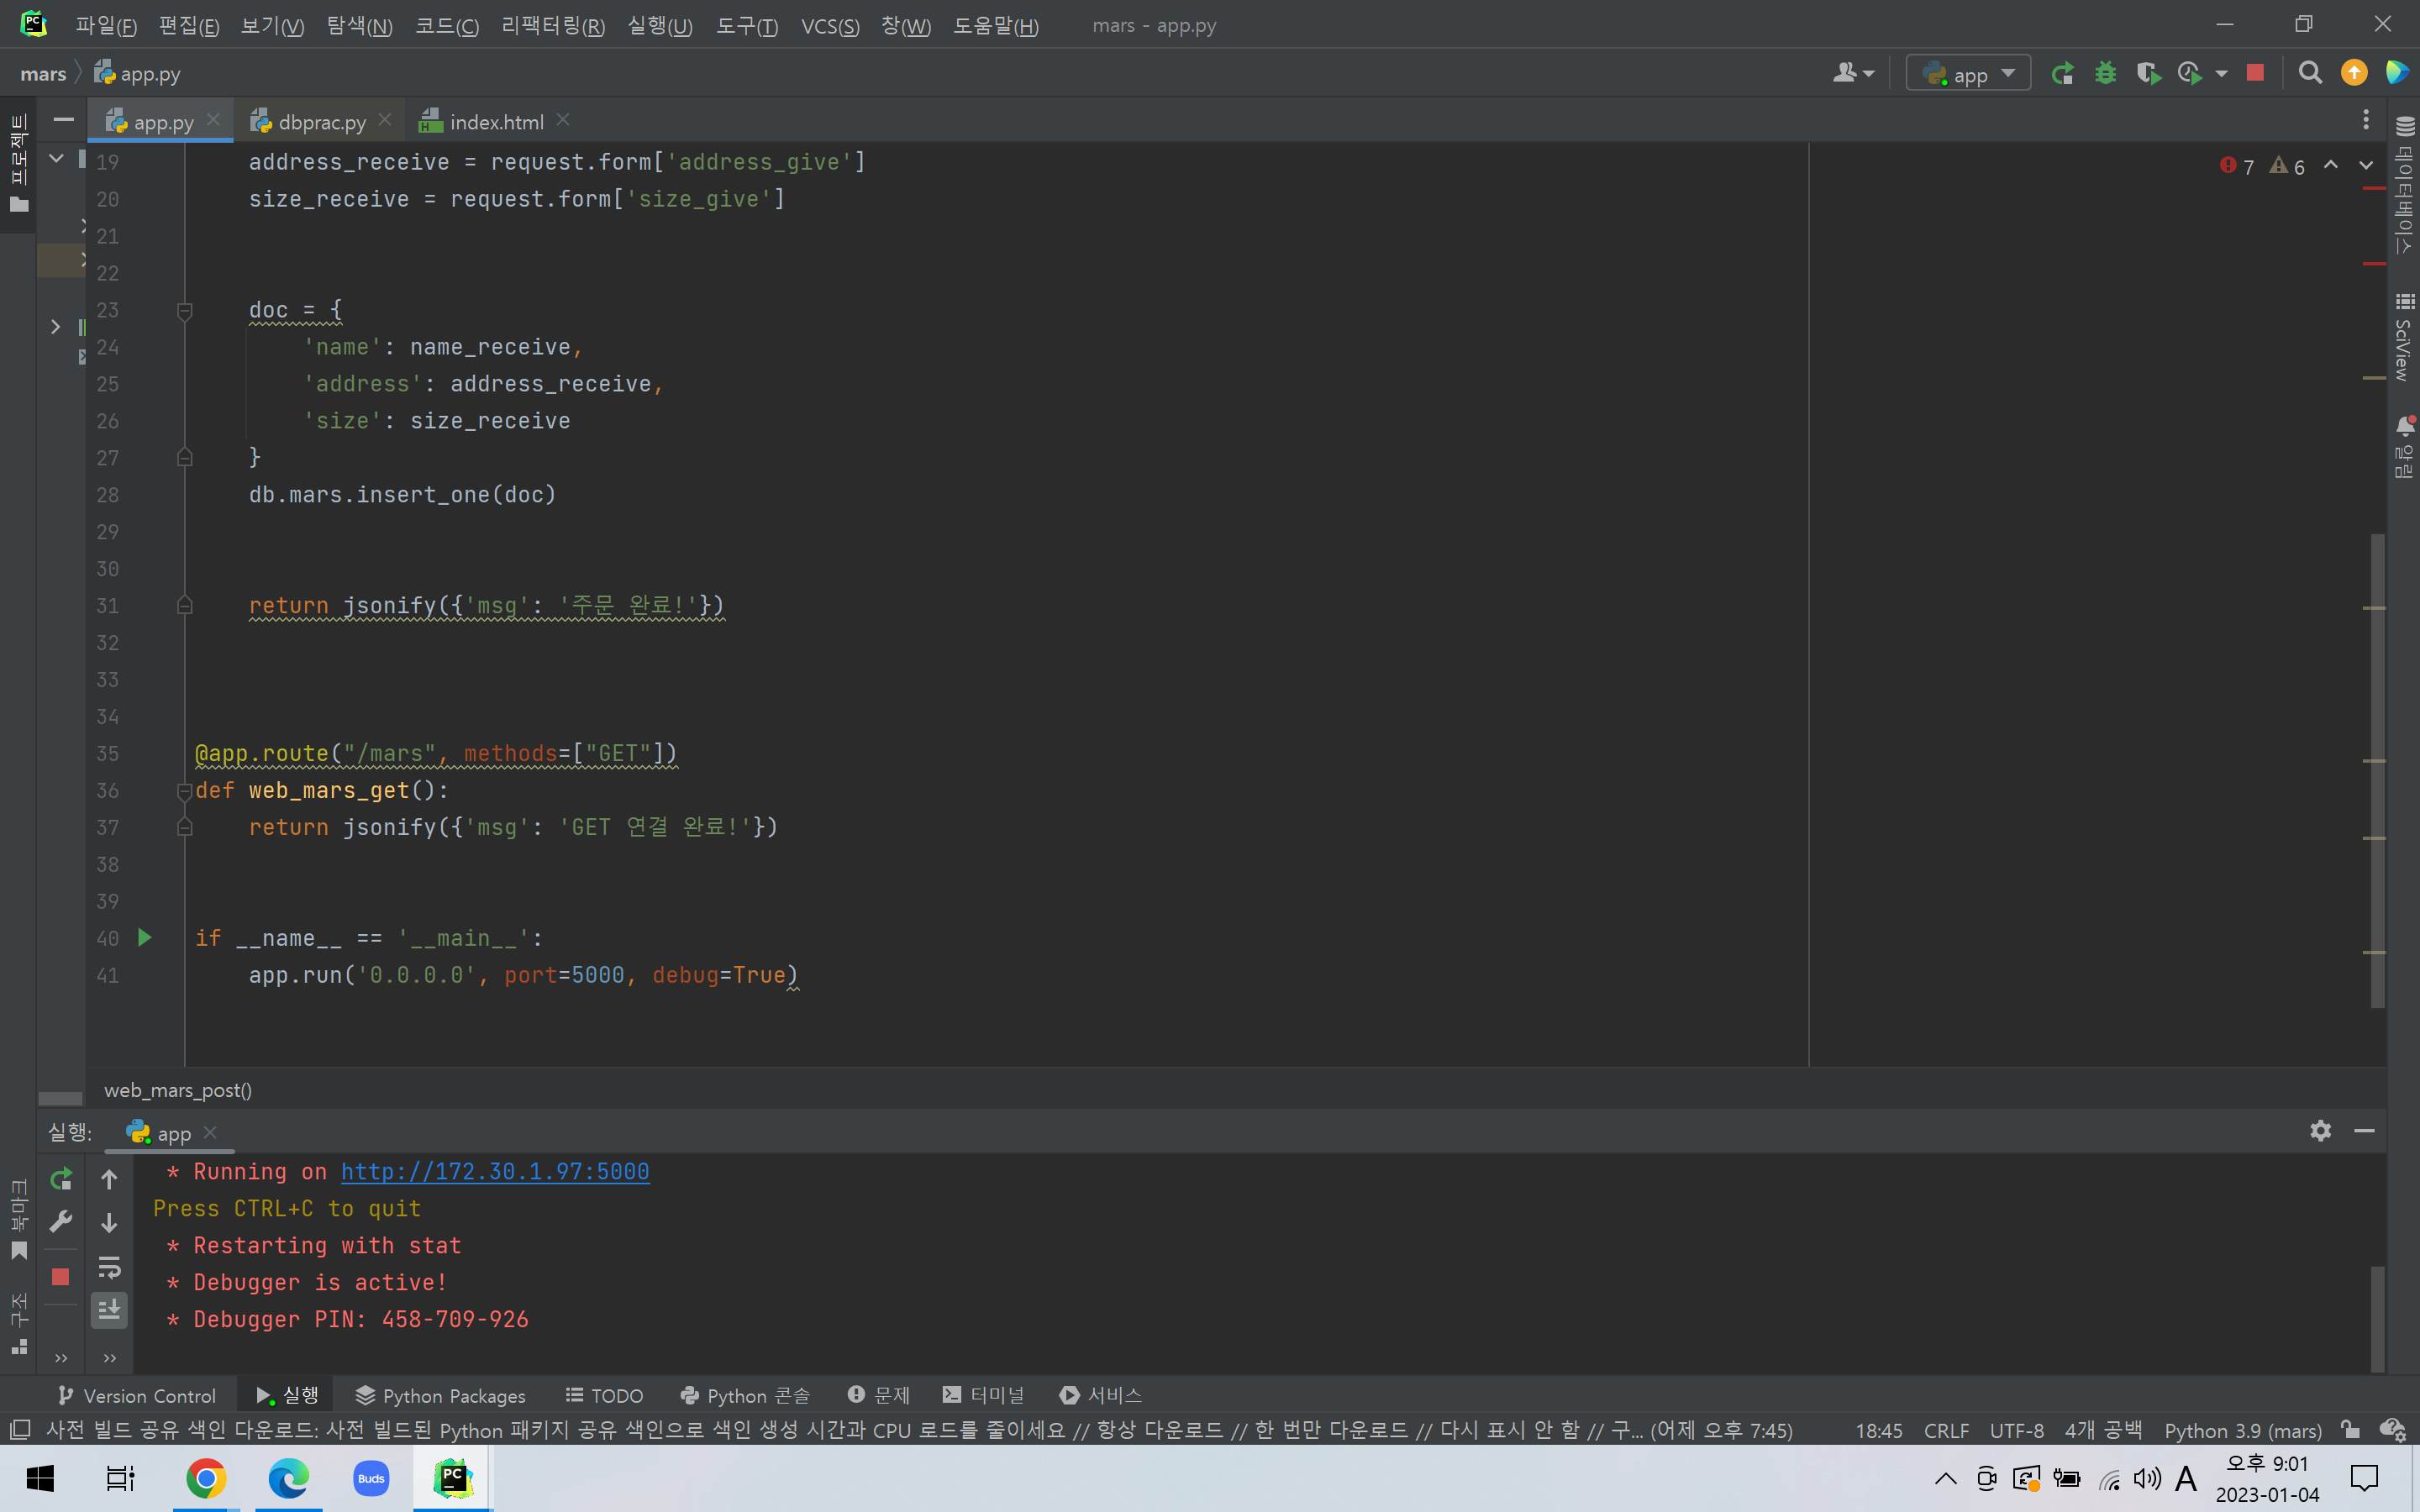The width and height of the screenshot is (2420, 1512).
Task: Stop process in Run panel
Action: coord(61,1277)
